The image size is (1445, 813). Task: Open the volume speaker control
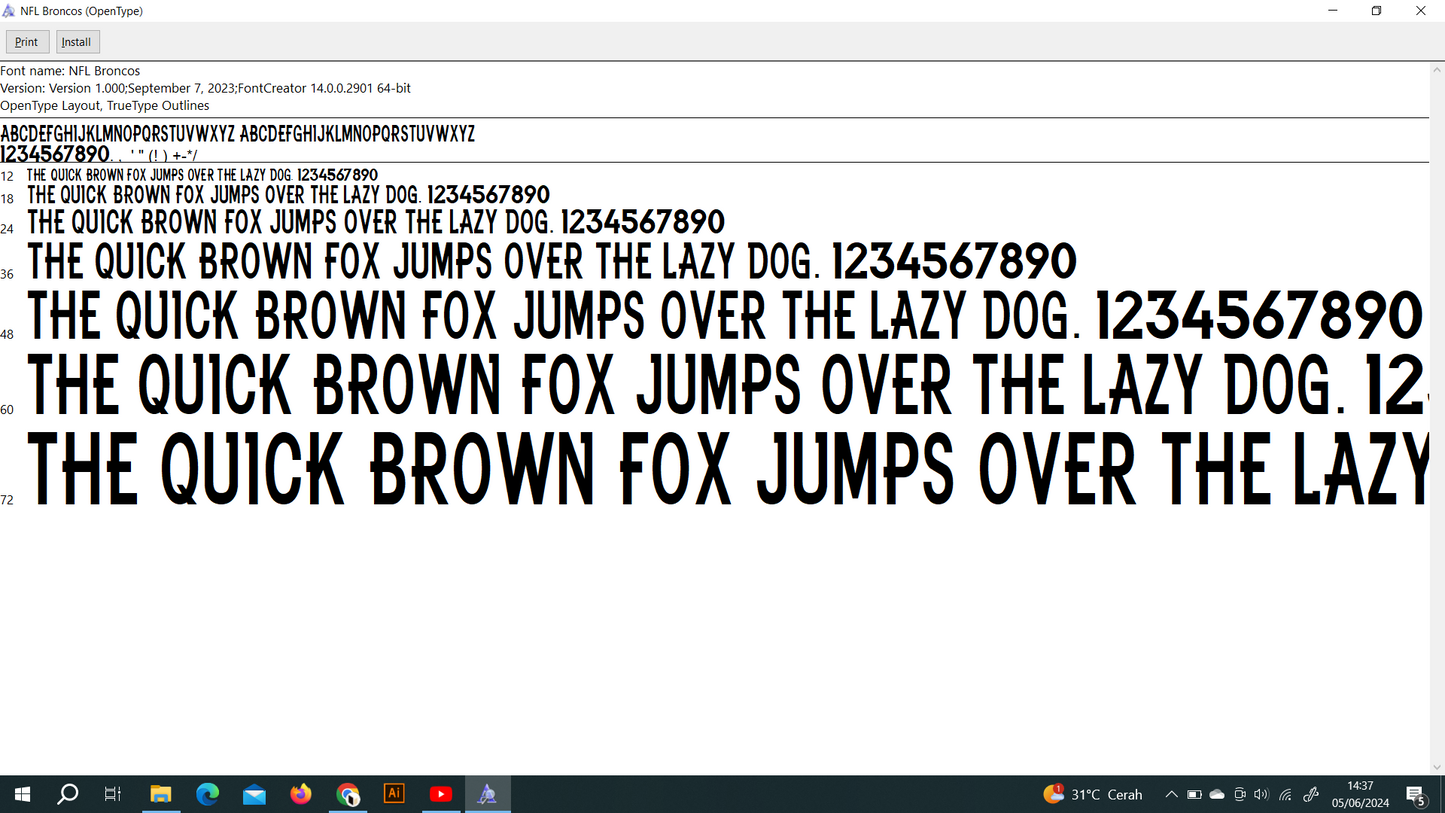click(1261, 794)
